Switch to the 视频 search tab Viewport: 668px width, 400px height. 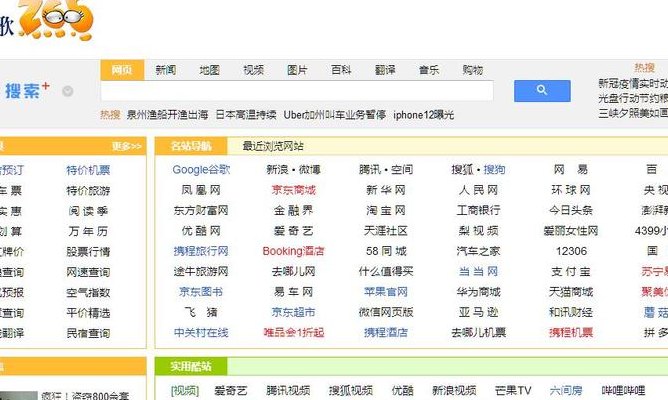coord(253,70)
